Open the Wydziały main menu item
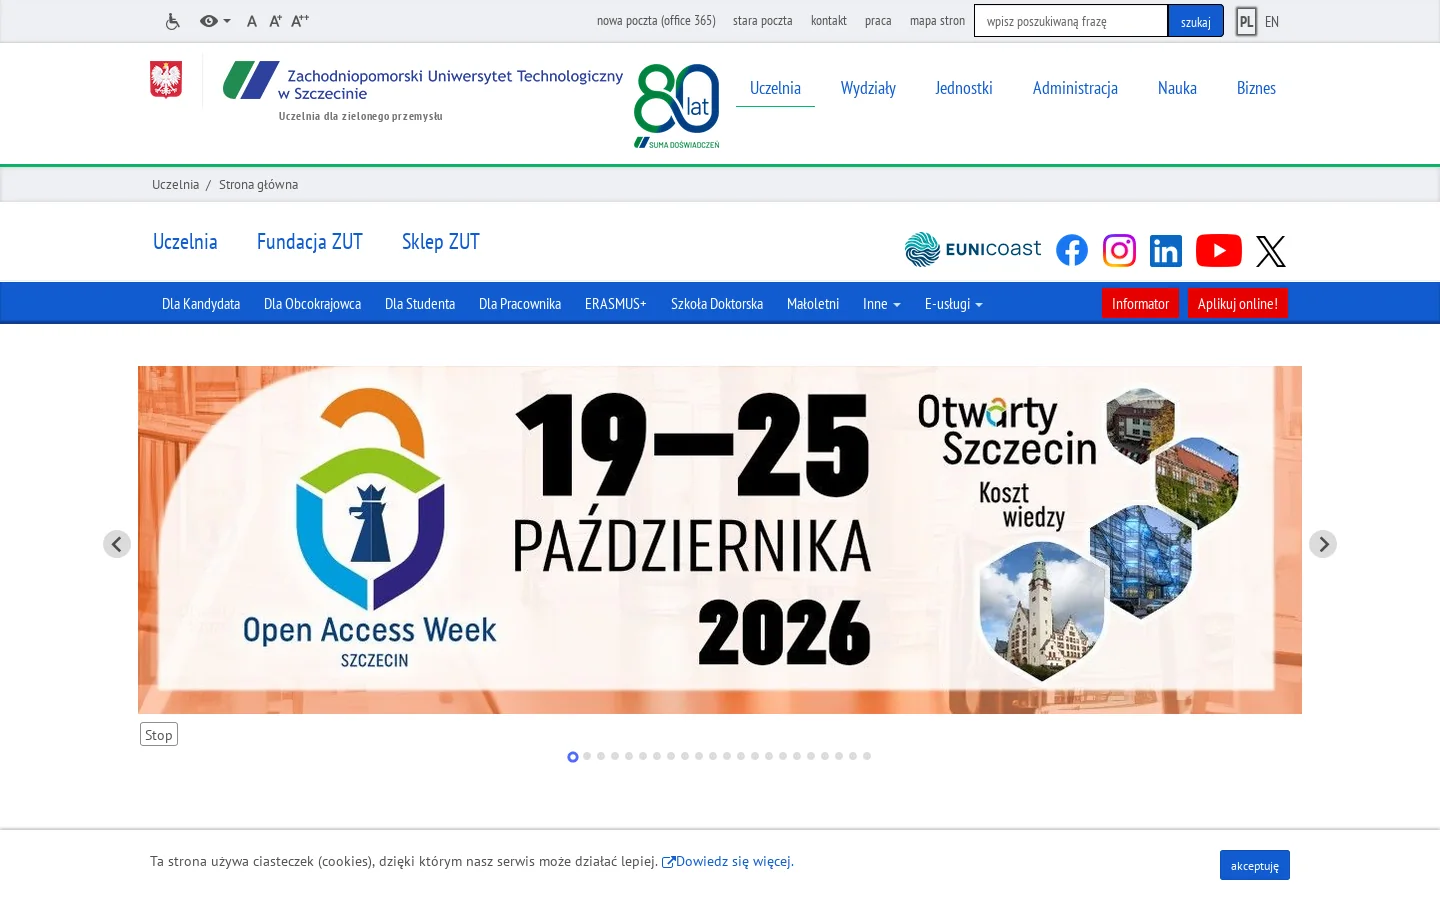The image size is (1440, 900). tap(868, 88)
